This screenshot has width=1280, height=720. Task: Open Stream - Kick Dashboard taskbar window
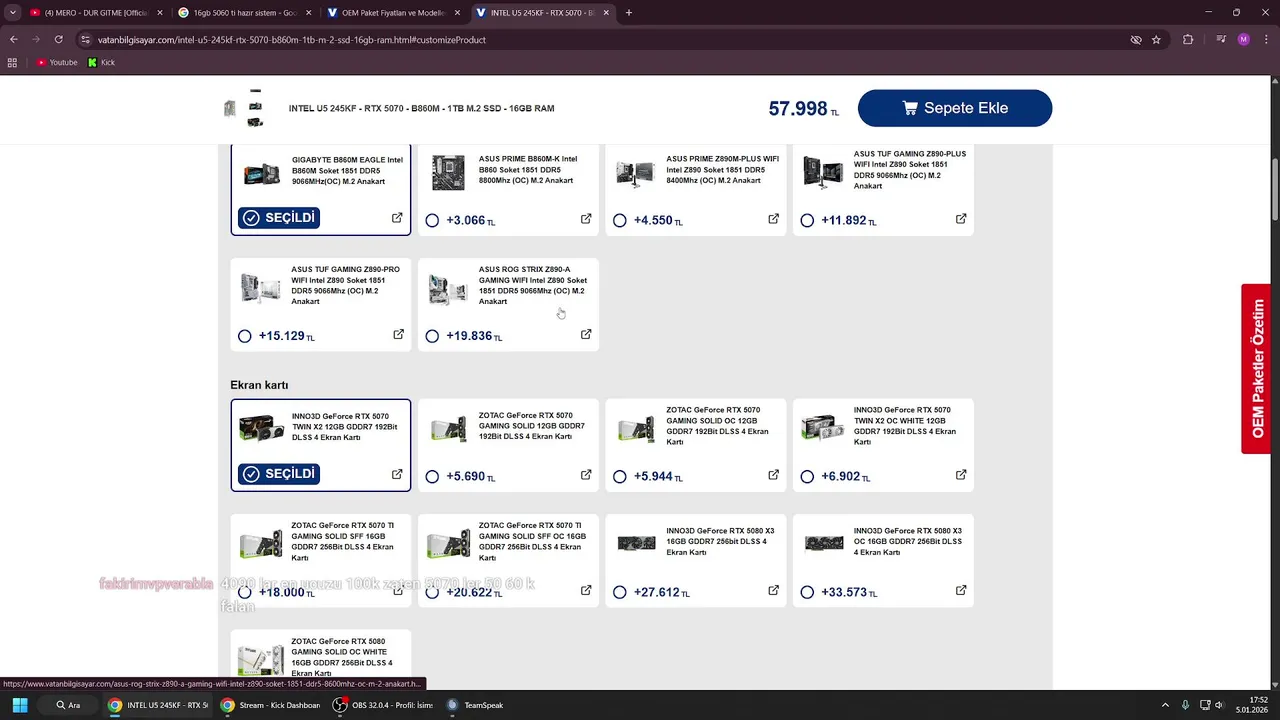[272, 705]
